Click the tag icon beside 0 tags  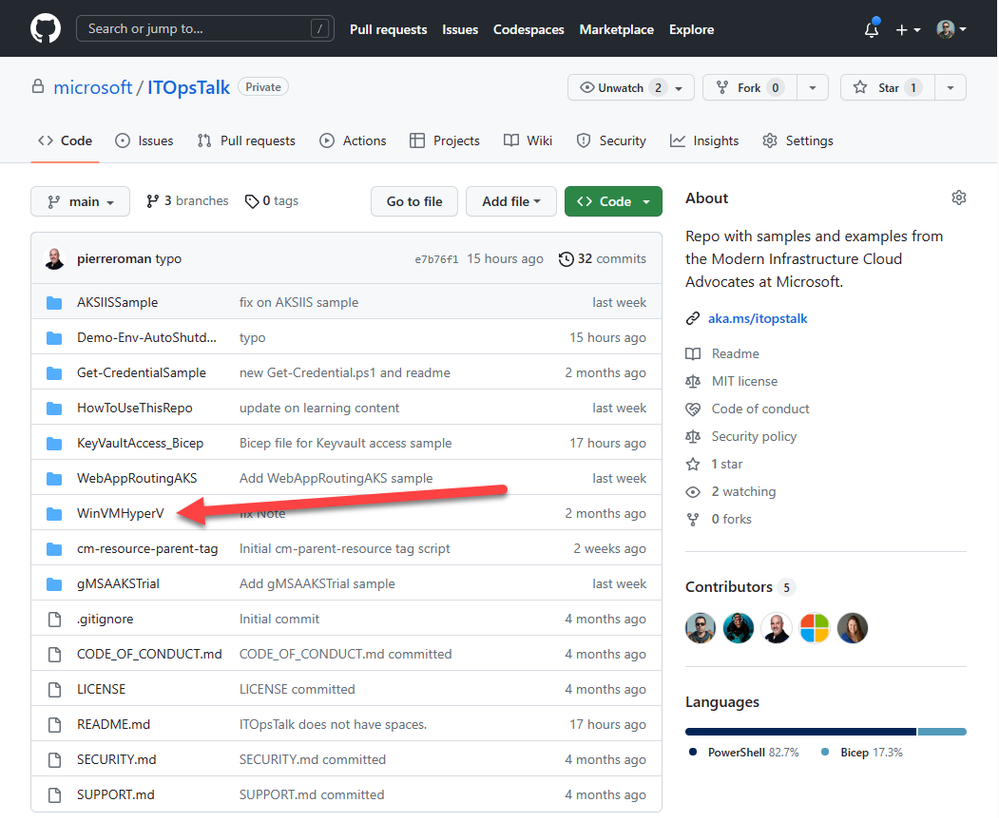point(252,201)
